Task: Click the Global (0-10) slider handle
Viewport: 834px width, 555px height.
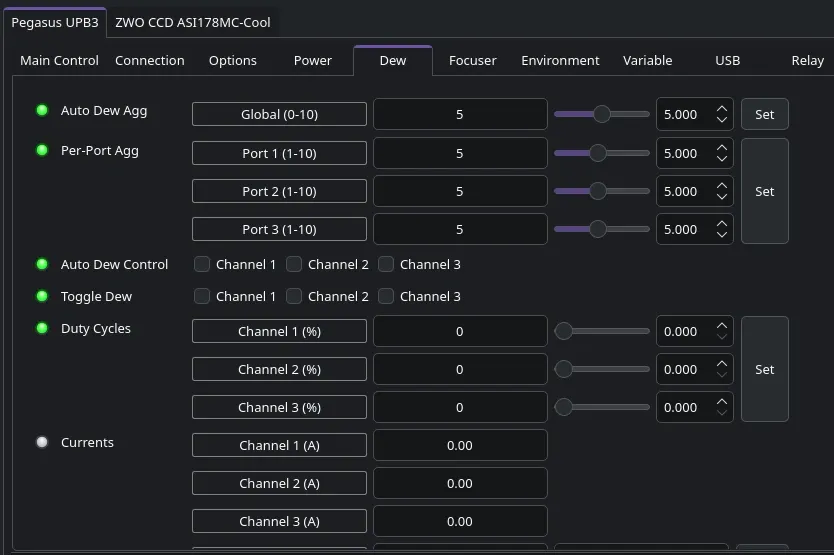Action: point(602,114)
